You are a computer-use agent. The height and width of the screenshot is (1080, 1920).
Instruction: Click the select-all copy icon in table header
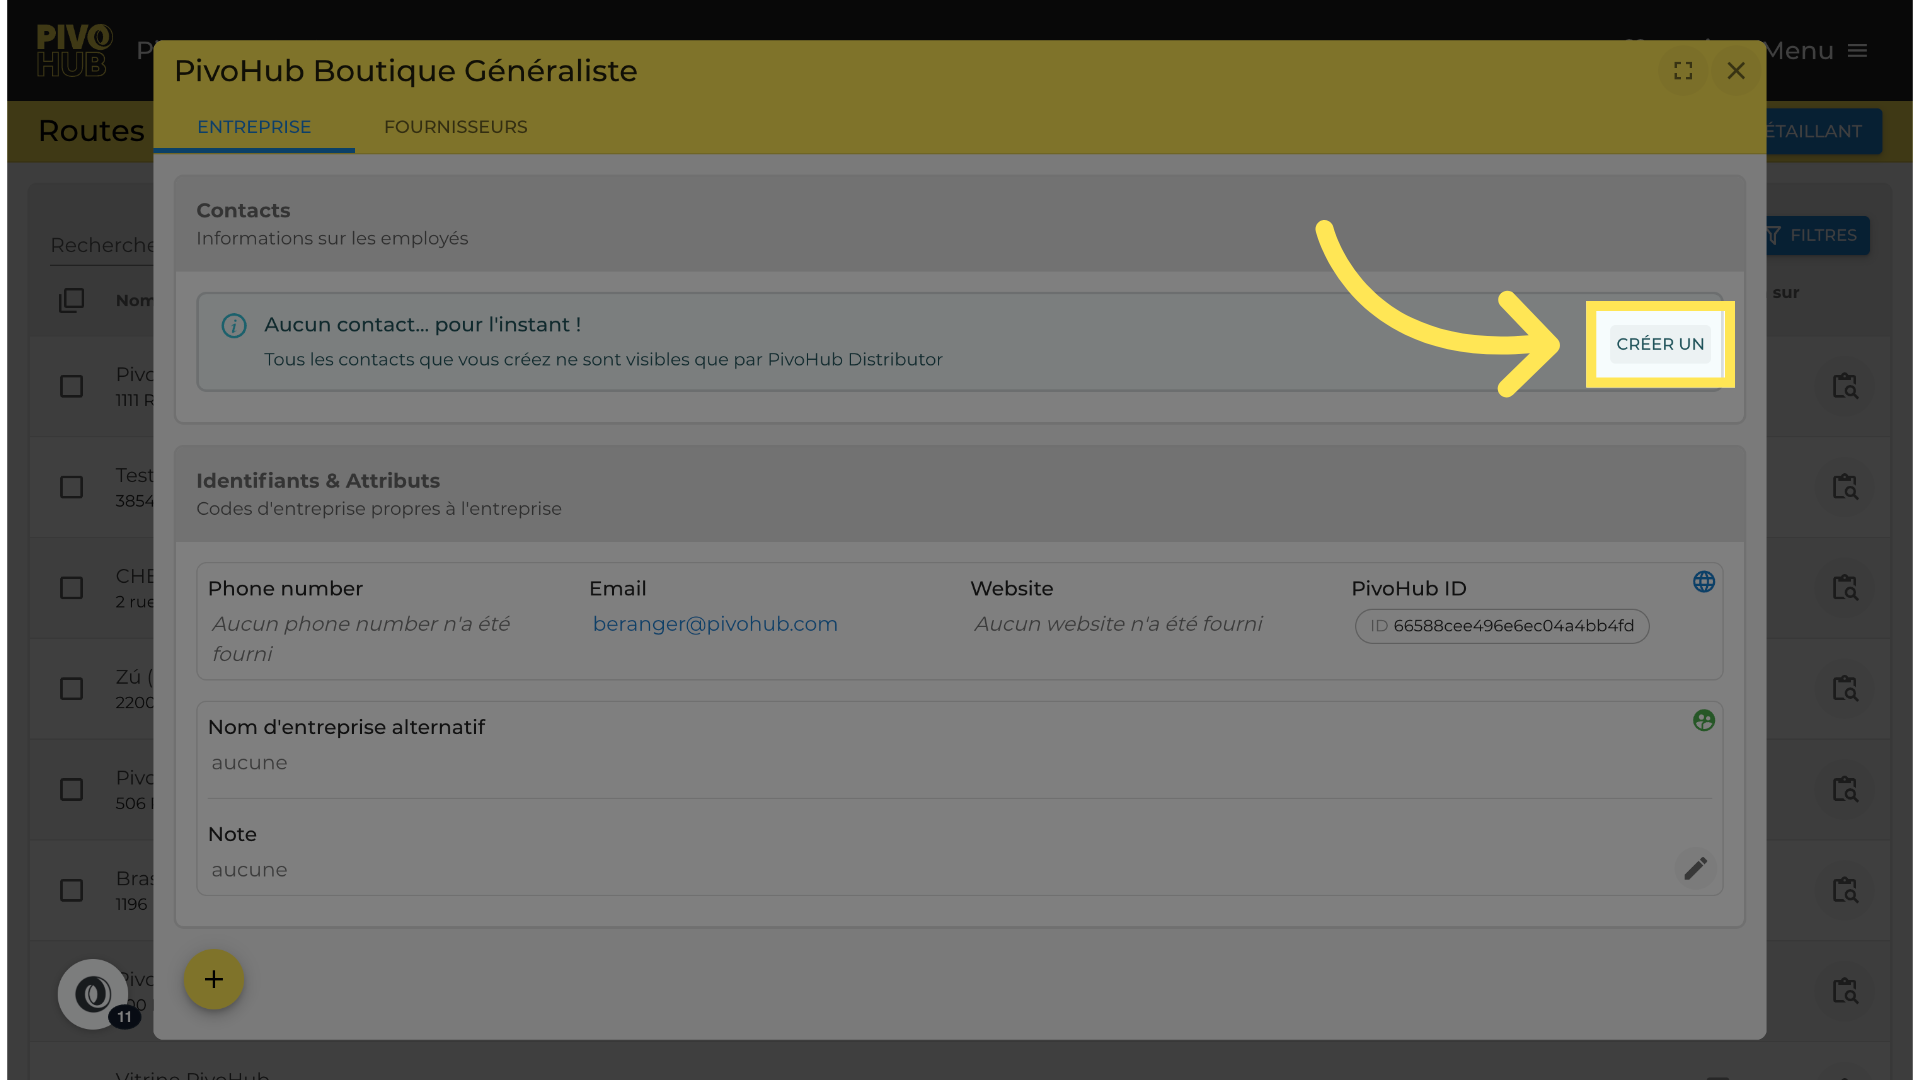[x=71, y=300]
